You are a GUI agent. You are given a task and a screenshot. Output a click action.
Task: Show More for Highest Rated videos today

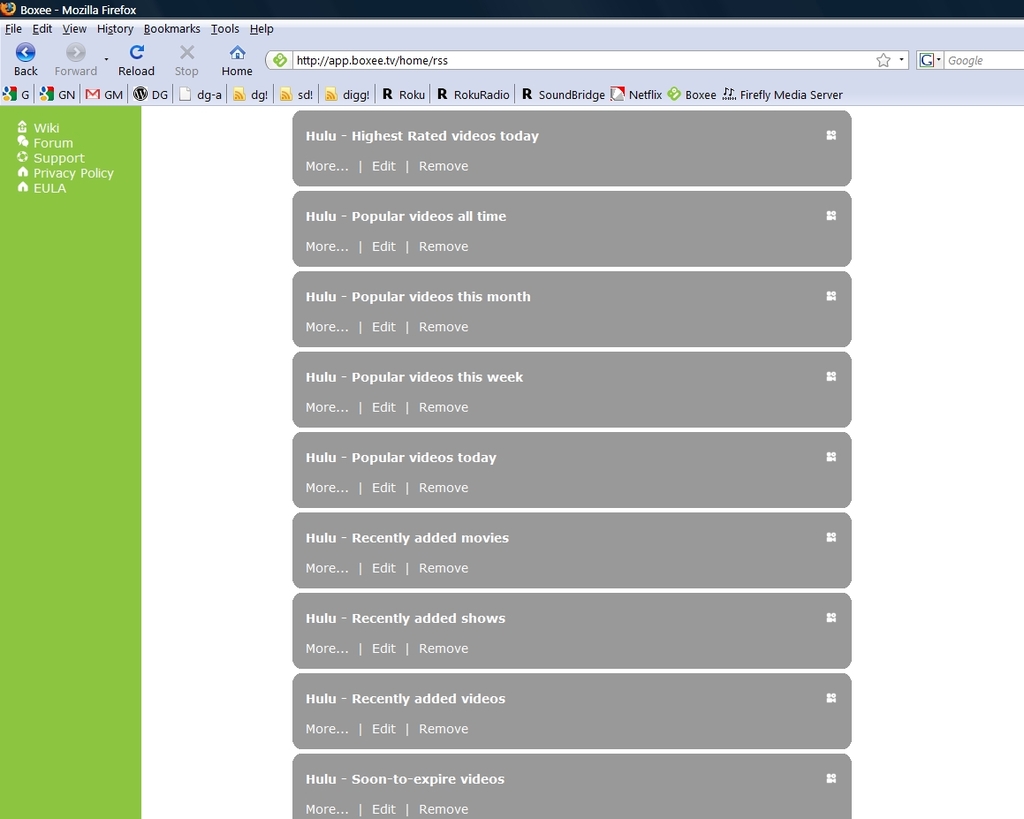coord(327,166)
